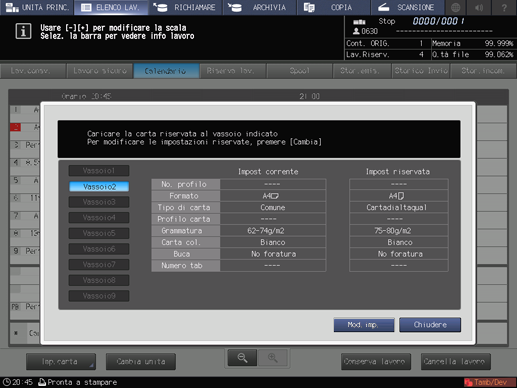The image size is (517, 388).
Task: Click the reserved Grammatura '75-80g/m2'
Action: 399,231
